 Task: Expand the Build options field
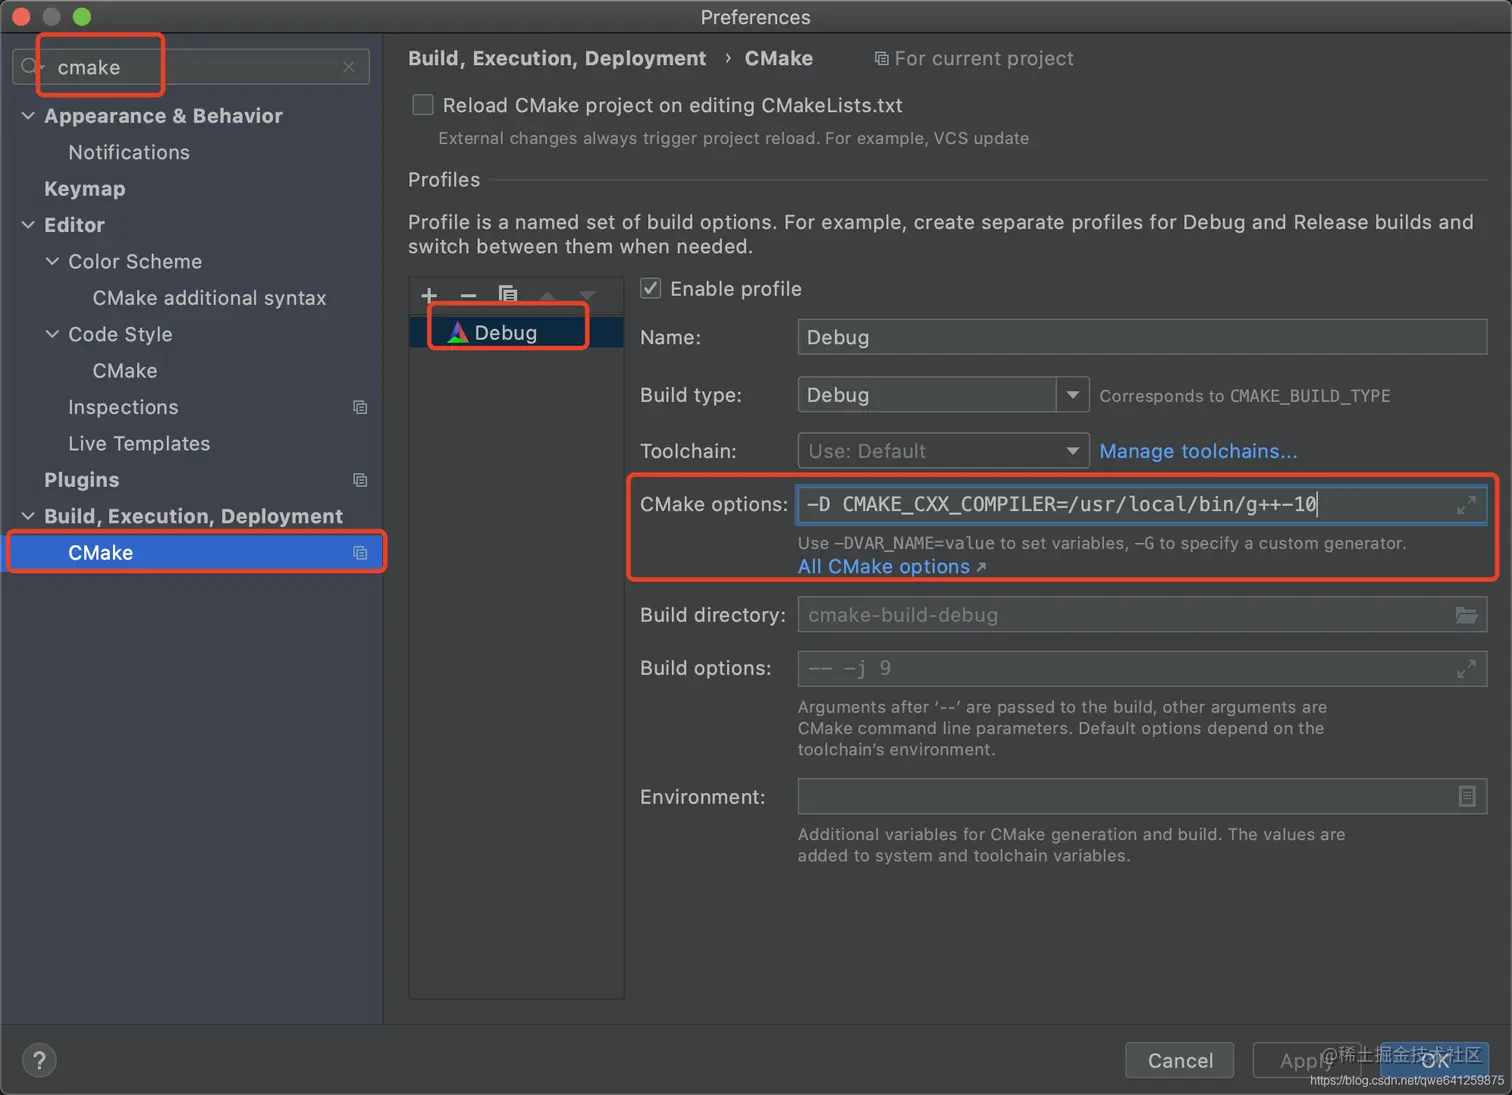tap(1466, 669)
